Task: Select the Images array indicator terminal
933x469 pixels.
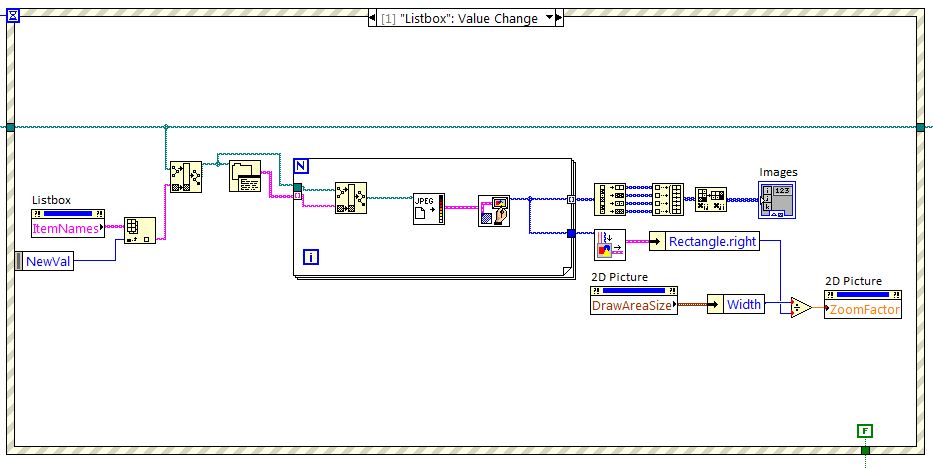Action: 777,199
